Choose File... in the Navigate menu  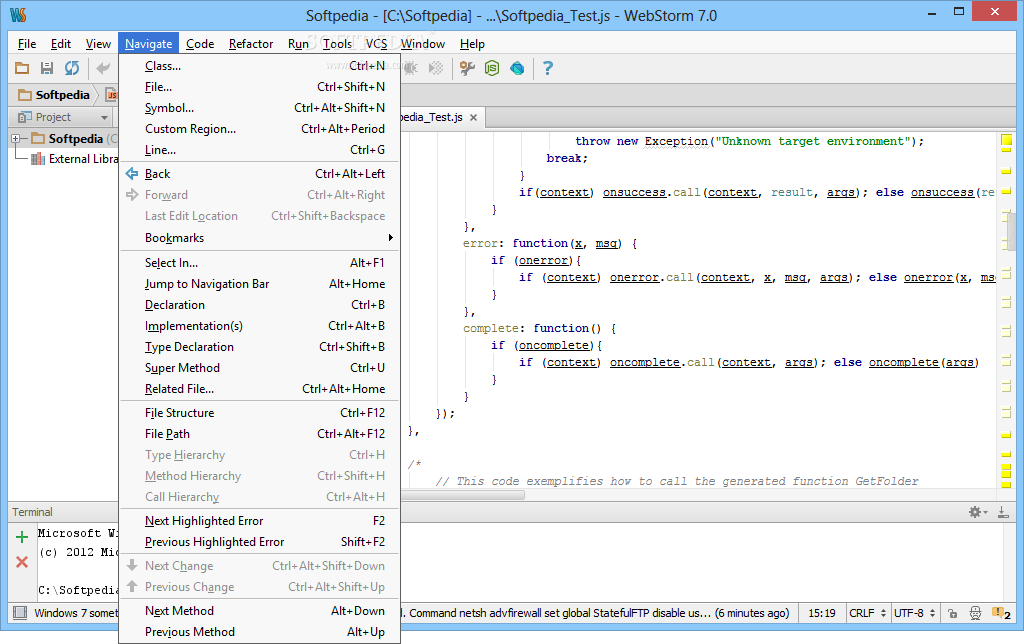tap(259, 87)
